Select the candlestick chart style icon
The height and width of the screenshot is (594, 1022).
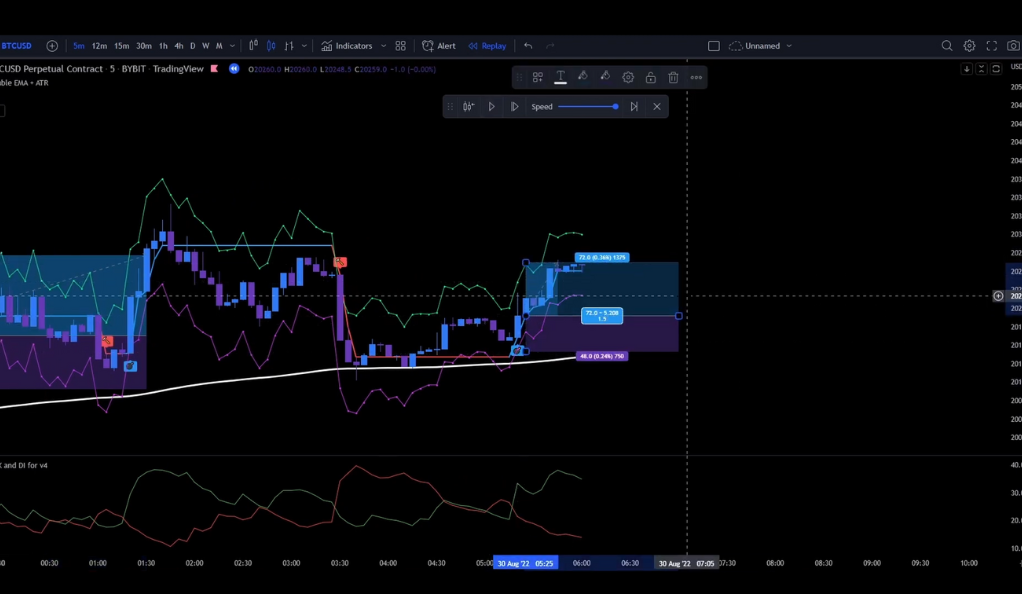(271, 46)
